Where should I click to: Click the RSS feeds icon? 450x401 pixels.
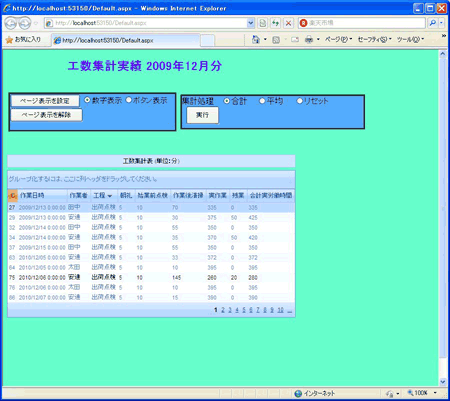(x=276, y=40)
